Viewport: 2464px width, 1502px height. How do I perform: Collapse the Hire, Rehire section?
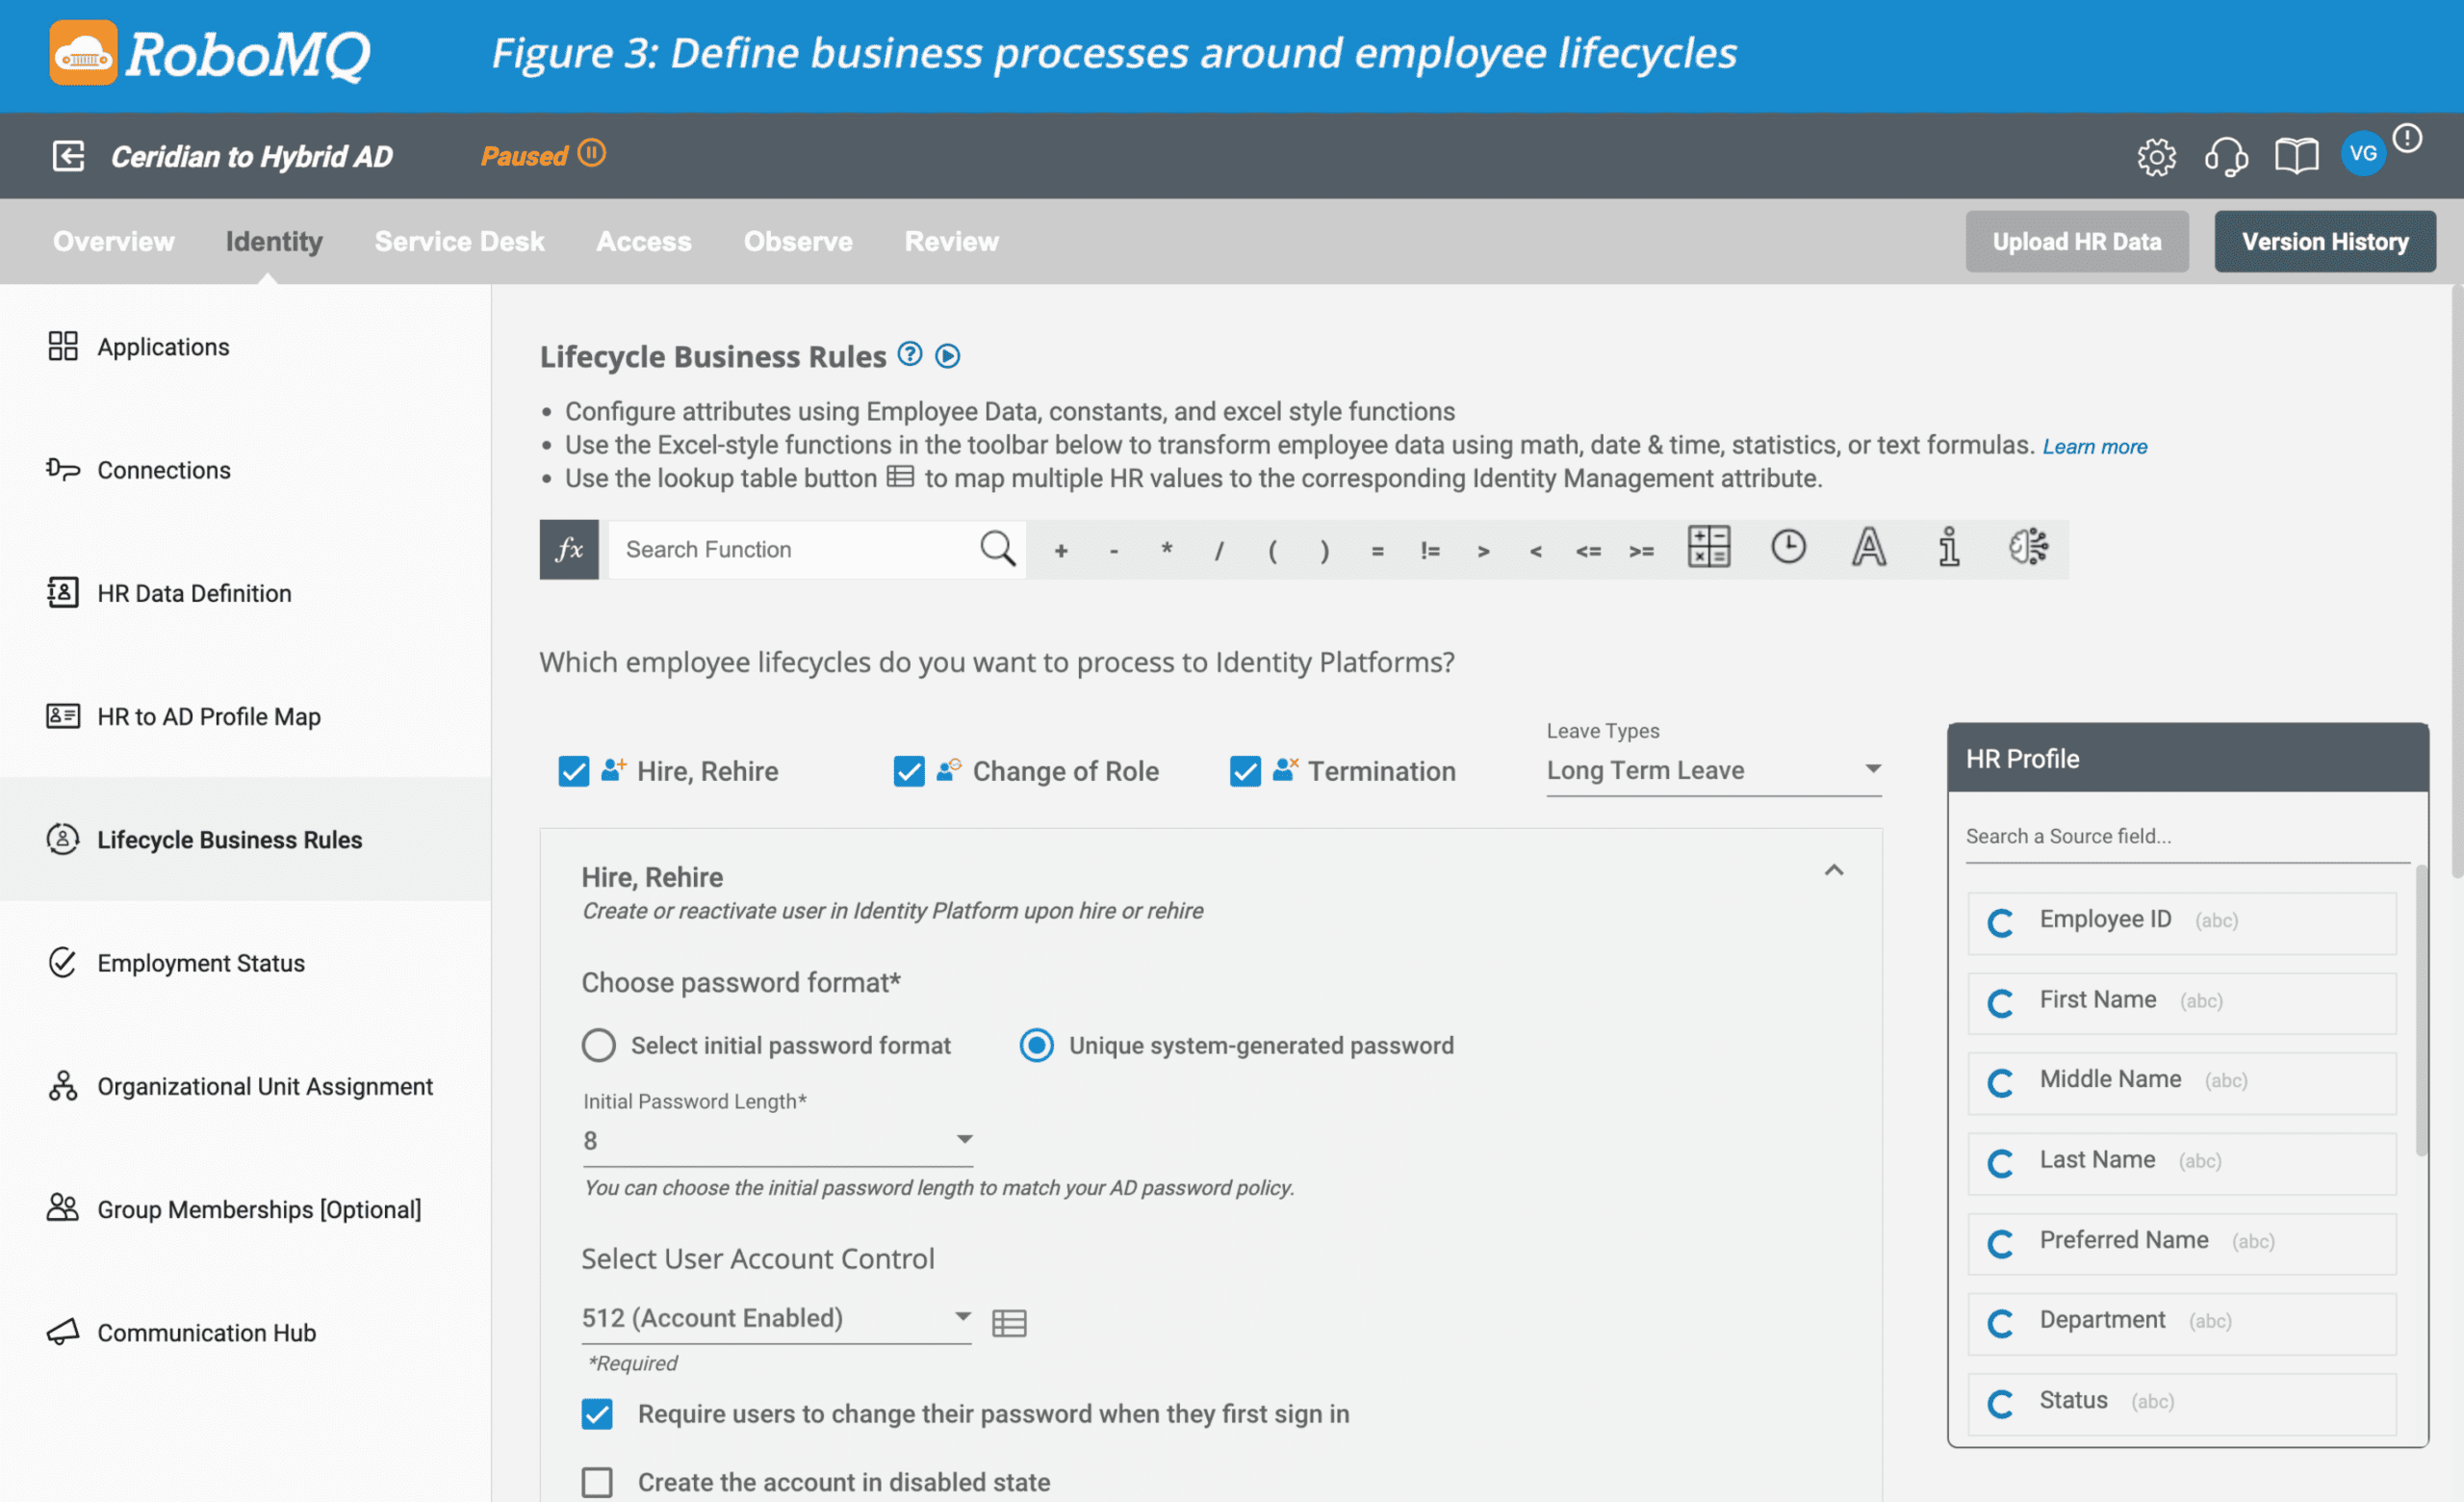pos(1835,871)
